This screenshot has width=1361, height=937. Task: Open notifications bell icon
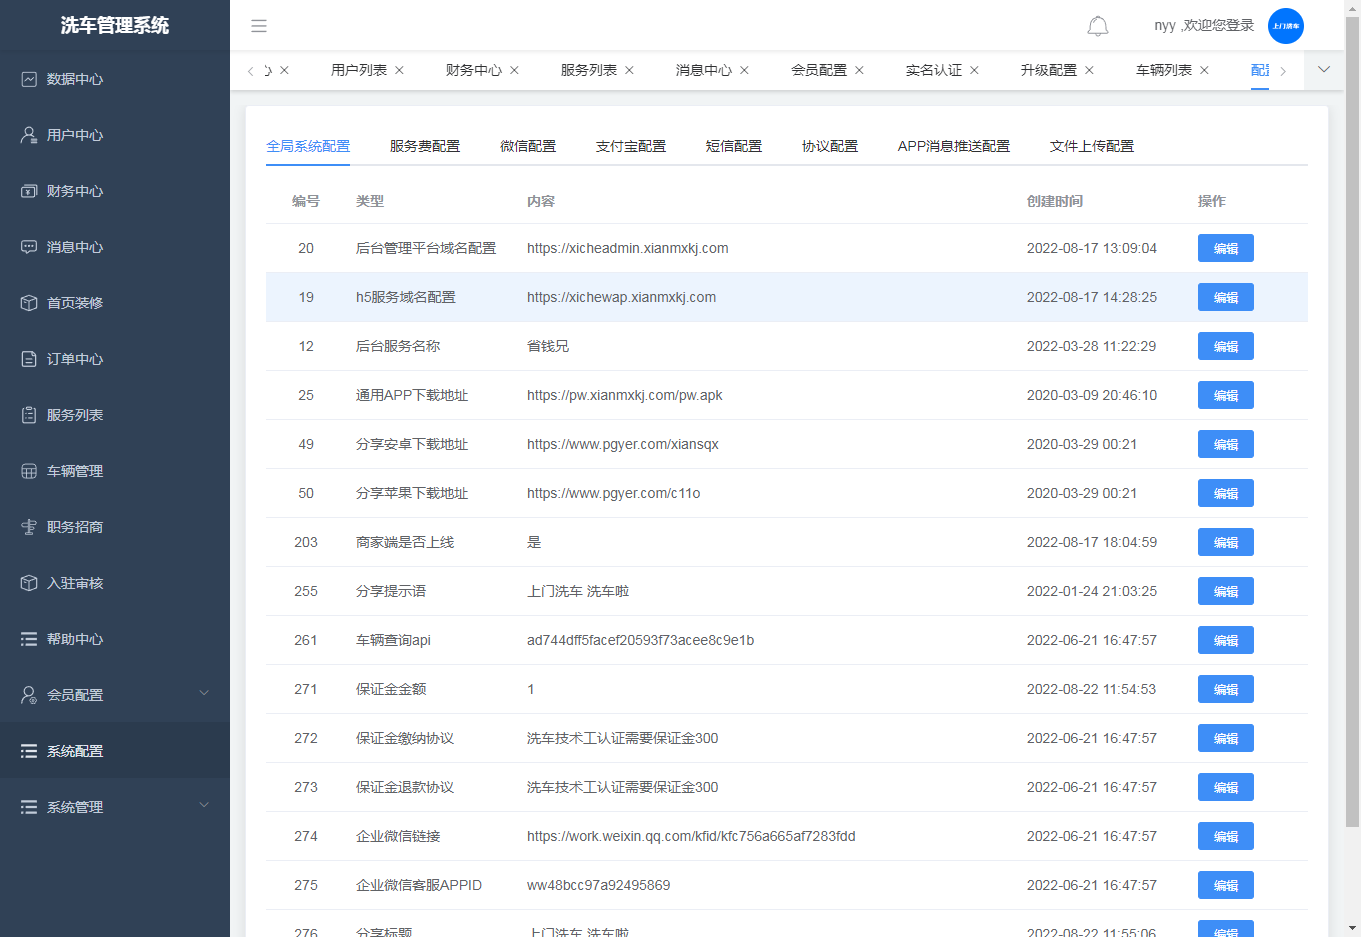(x=1097, y=26)
